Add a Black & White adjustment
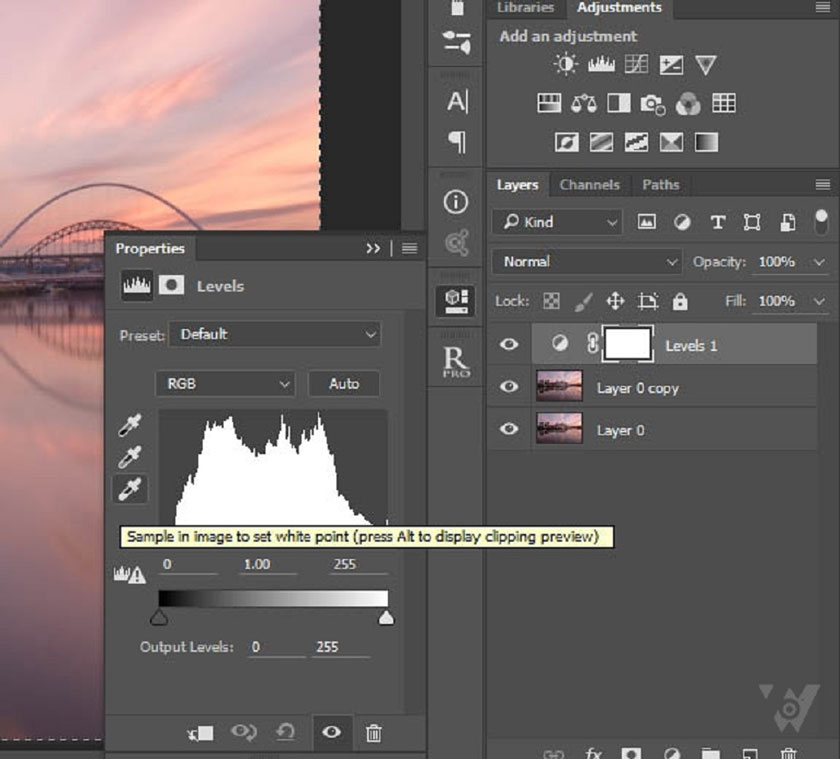 [x=619, y=103]
